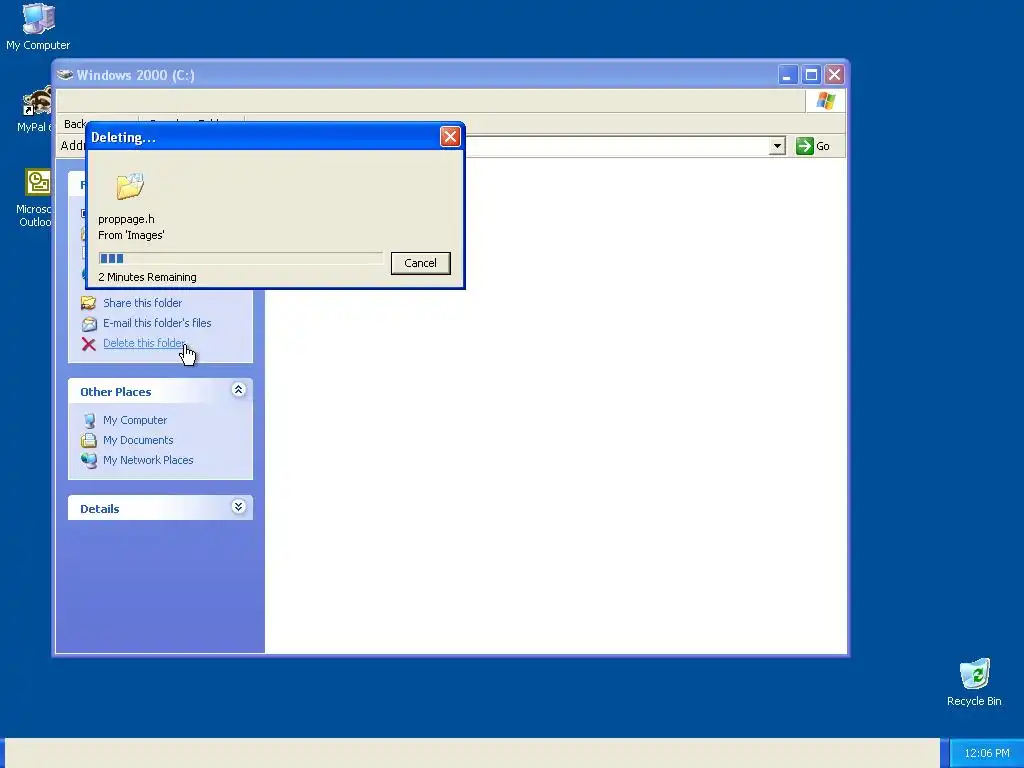Click the e-mail envelope icon
Image resolution: width=1024 pixels, height=768 pixels.
89,324
